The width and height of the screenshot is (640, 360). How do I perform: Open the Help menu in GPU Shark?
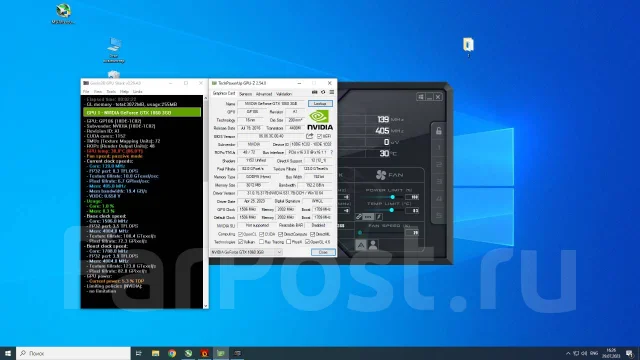pyautogui.click(x=124, y=91)
